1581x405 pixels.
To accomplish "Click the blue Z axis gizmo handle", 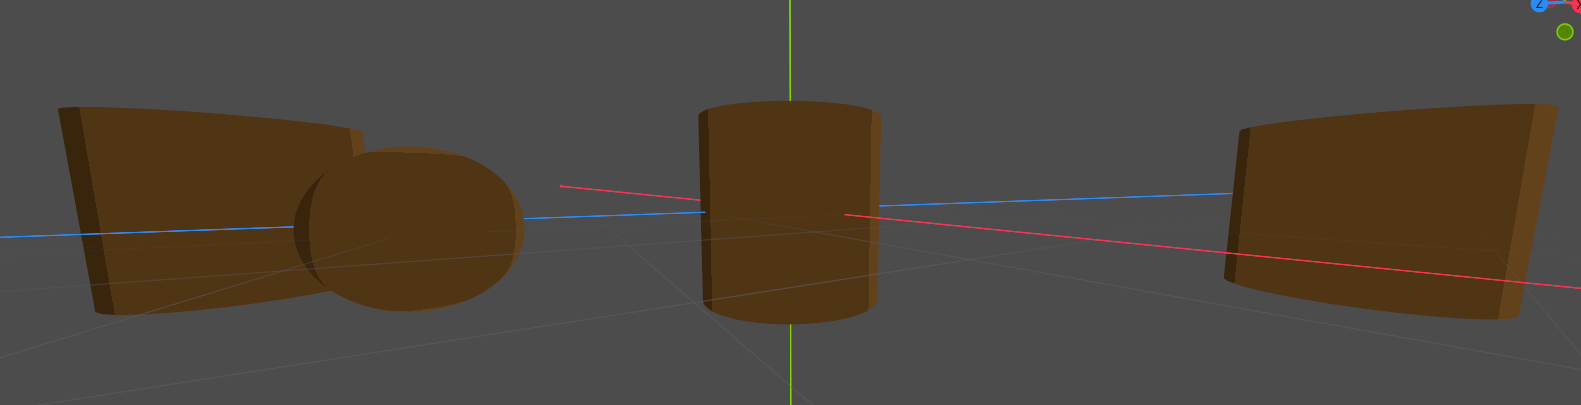I will click(1539, 5).
